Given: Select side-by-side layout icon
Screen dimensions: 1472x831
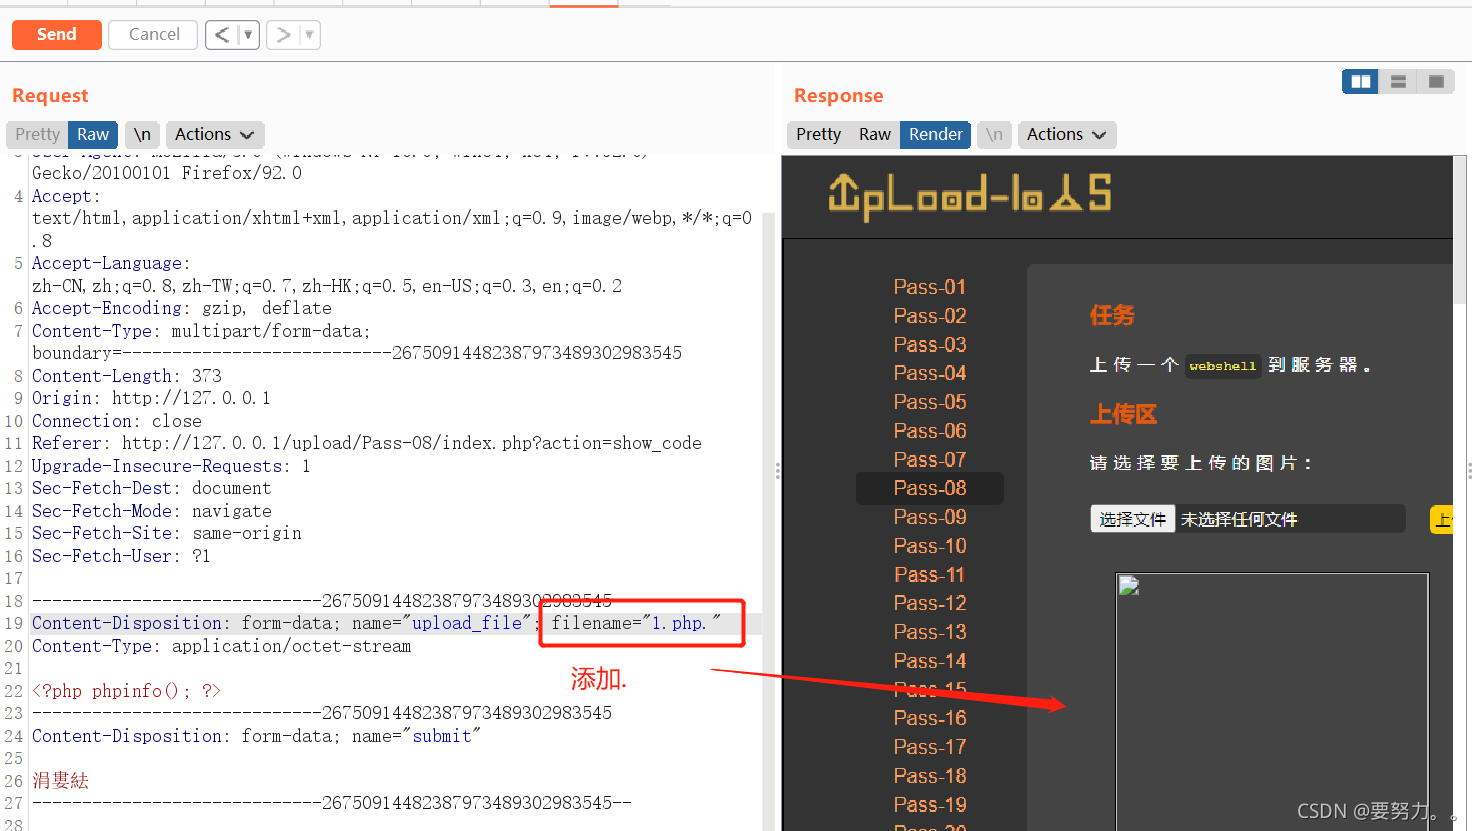Looking at the screenshot, I should (1360, 81).
